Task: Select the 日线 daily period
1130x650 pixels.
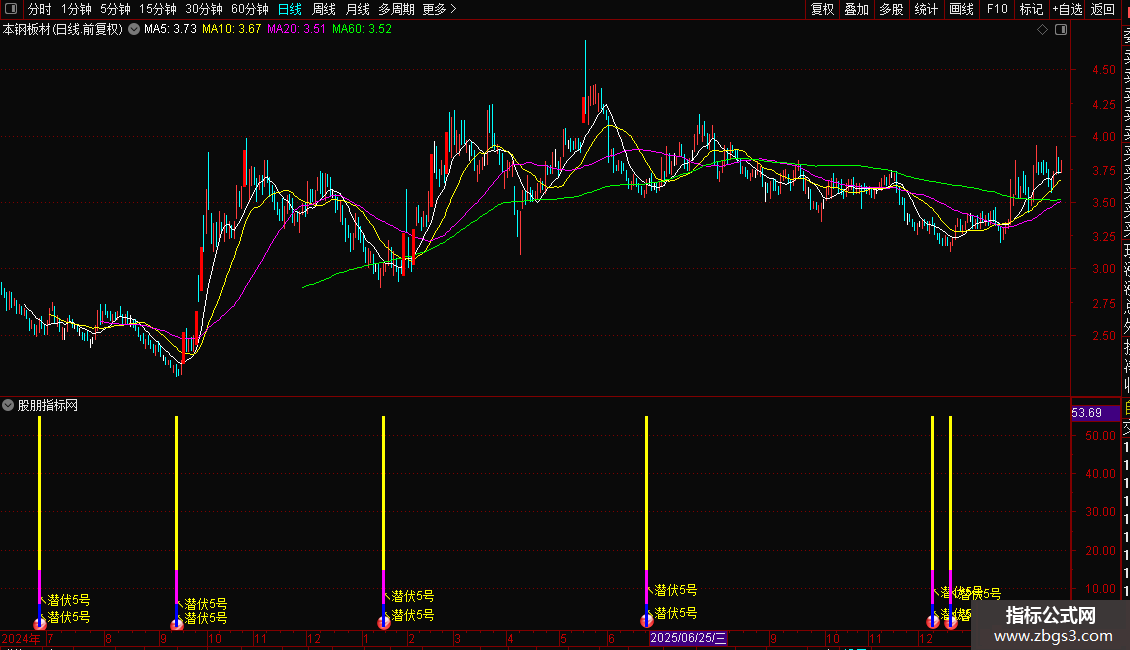Action: (290, 9)
